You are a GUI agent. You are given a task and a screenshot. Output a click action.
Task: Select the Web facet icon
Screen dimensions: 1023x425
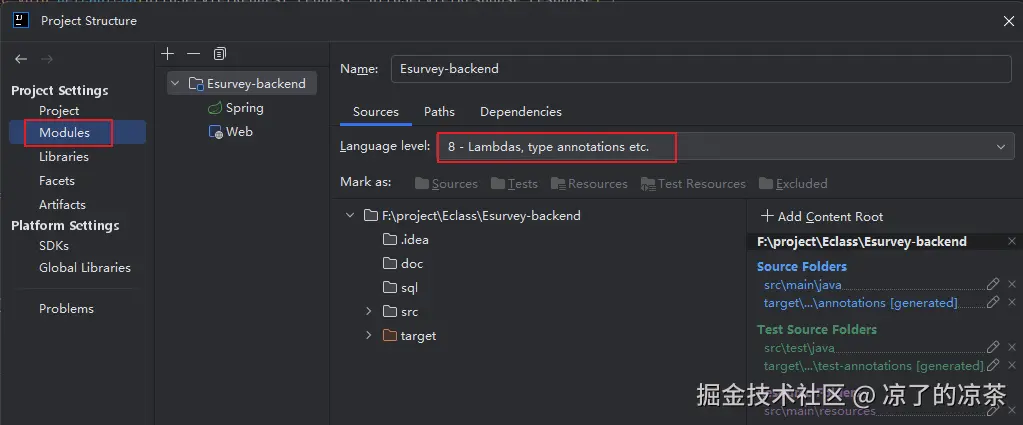pos(215,132)
